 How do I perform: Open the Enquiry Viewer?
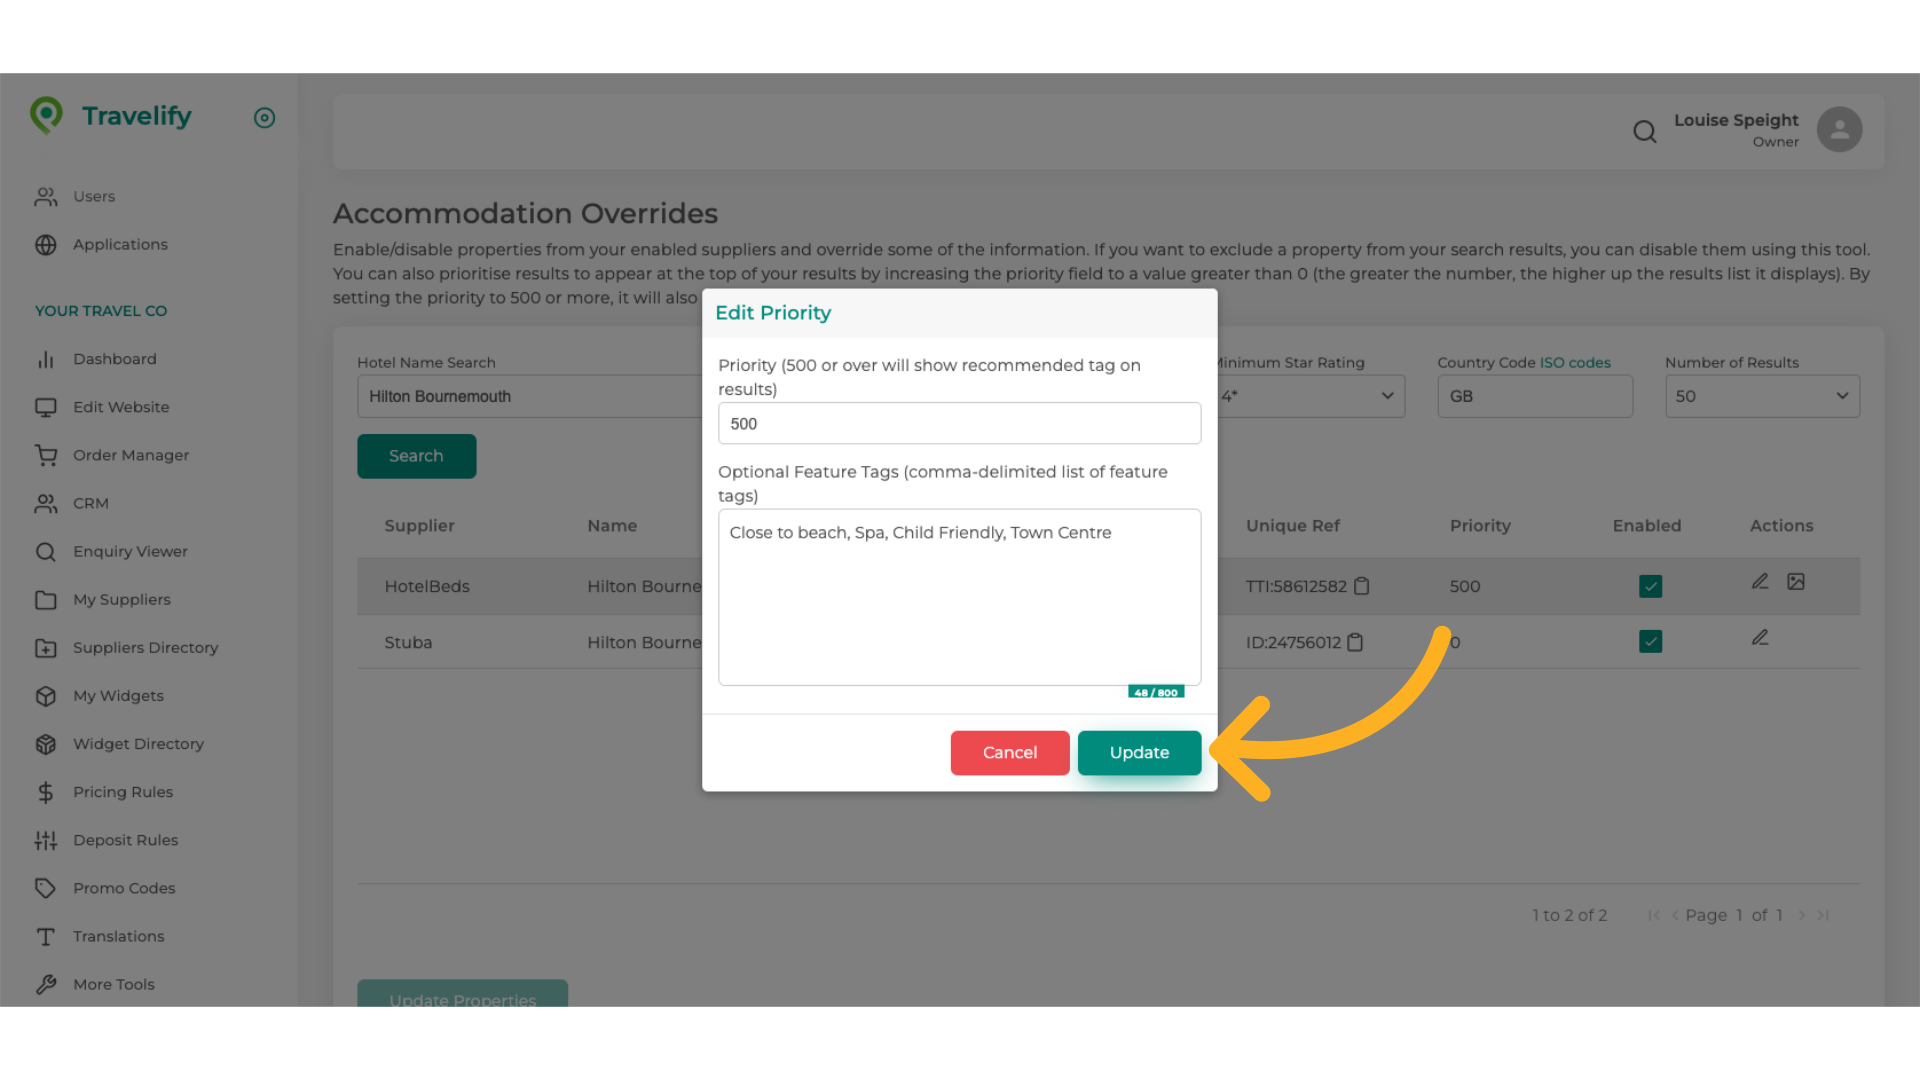click(130, 551)
